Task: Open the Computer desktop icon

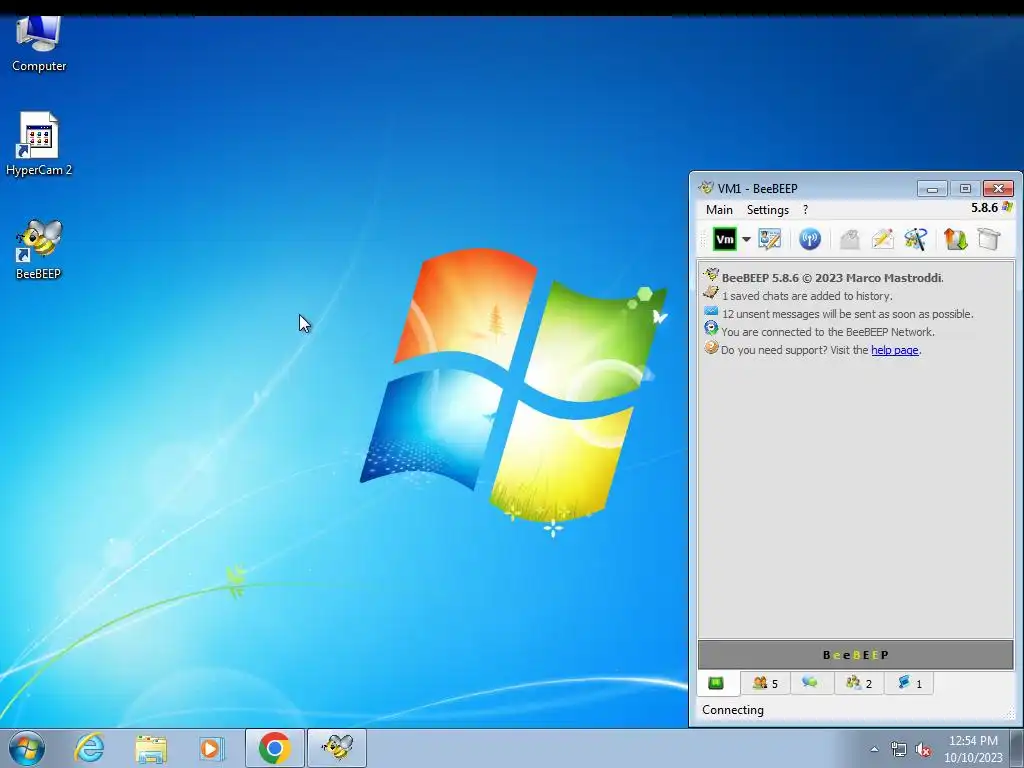Action: point(39,44)
